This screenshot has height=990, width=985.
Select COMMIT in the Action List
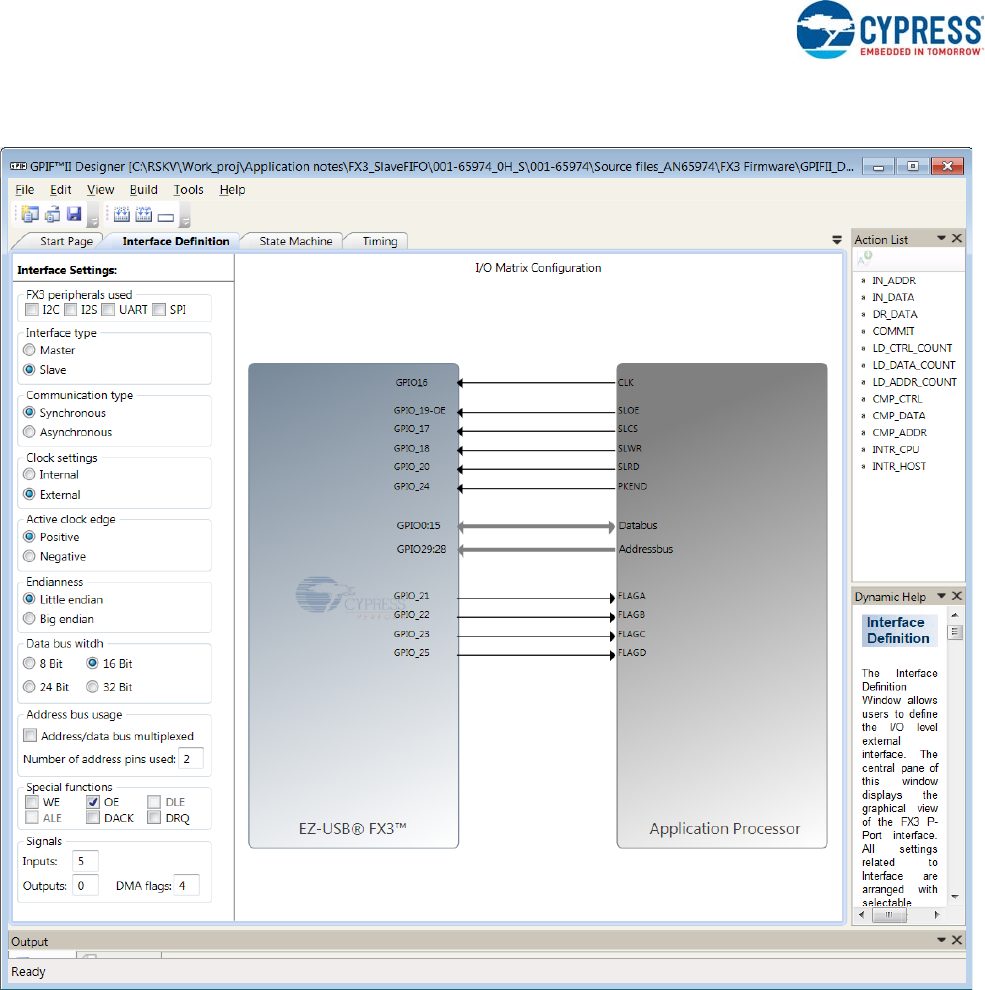893,331
